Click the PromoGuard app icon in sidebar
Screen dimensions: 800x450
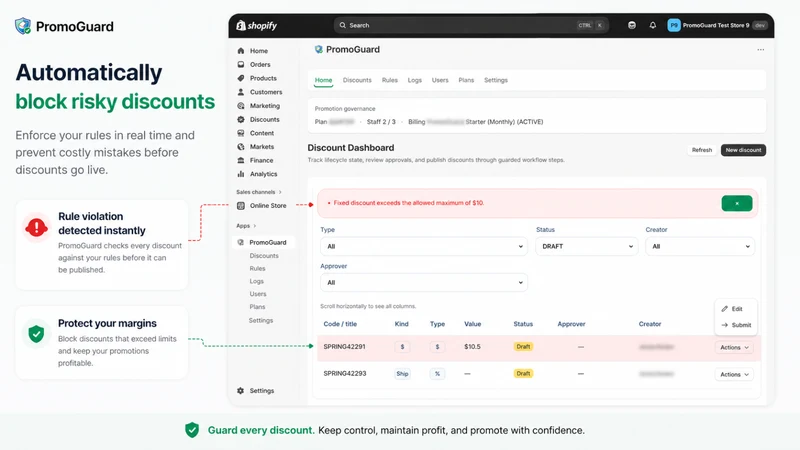(241, 242)
